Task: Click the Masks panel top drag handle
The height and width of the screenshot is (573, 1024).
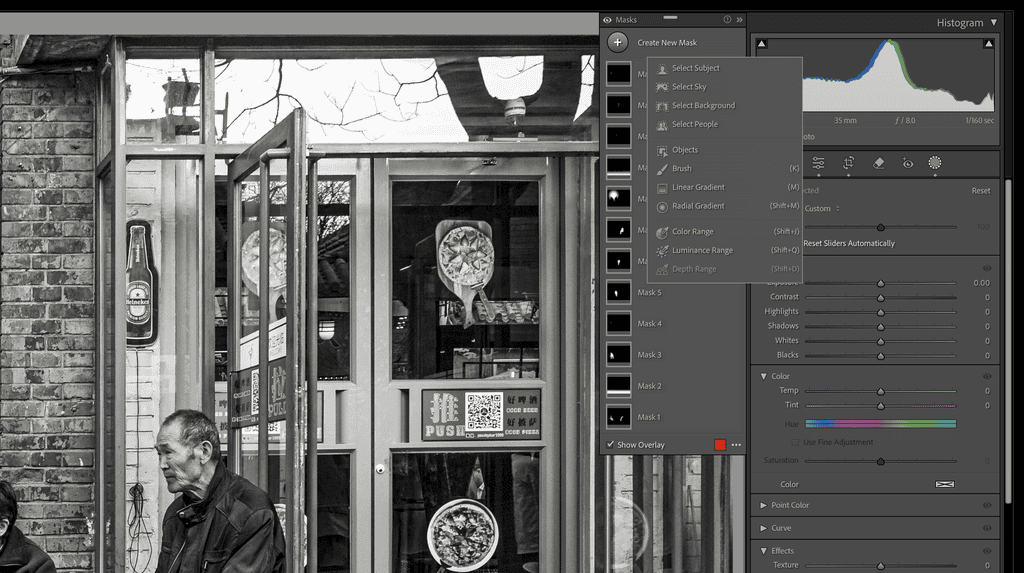Action: tap(670, 18)
